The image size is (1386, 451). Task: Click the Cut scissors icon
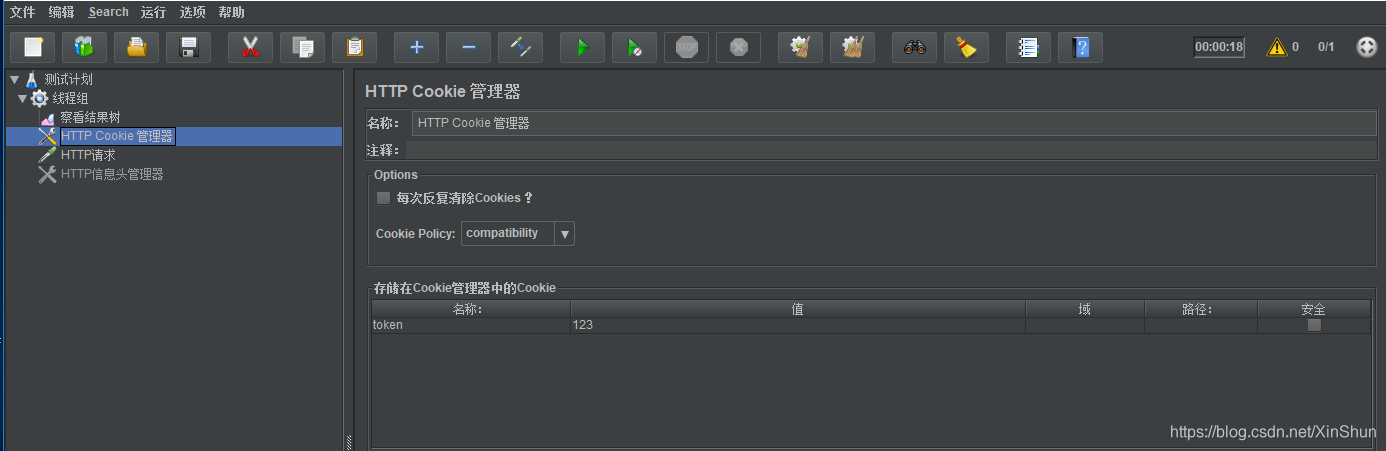(x=251, y=47)
